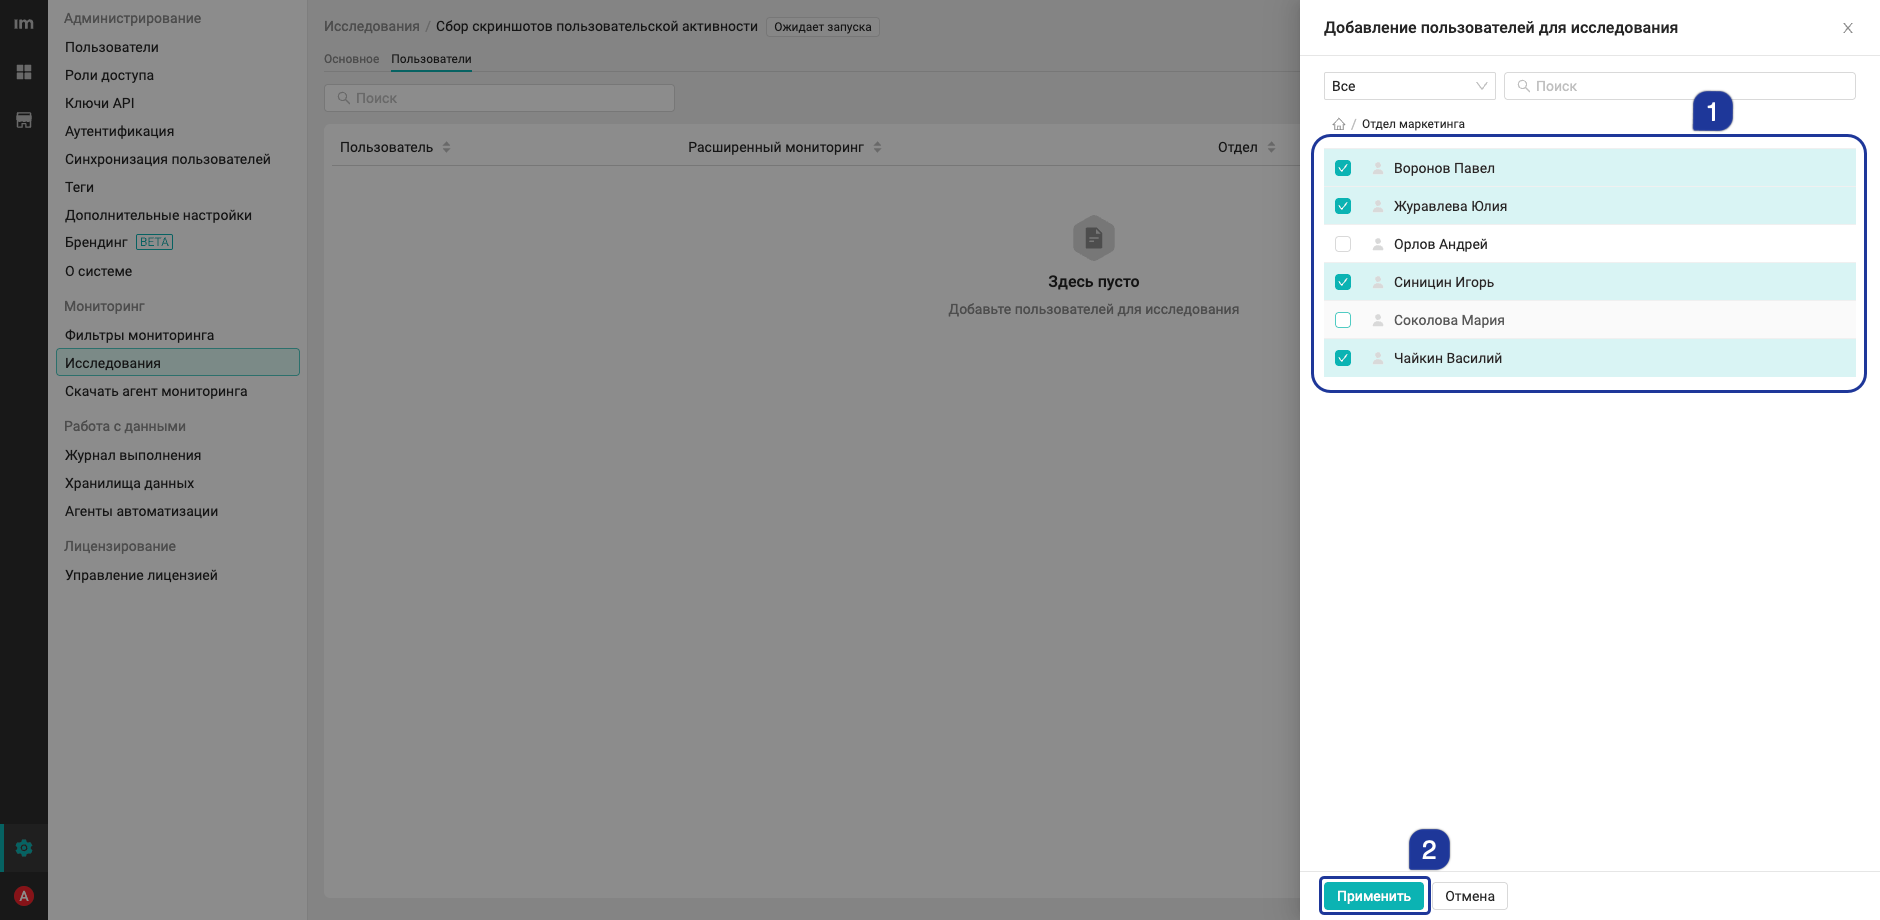Viewport: 1880px width, 920px height.
Task: Click Исследования breadcrumb link
Action: click(371, 26)
